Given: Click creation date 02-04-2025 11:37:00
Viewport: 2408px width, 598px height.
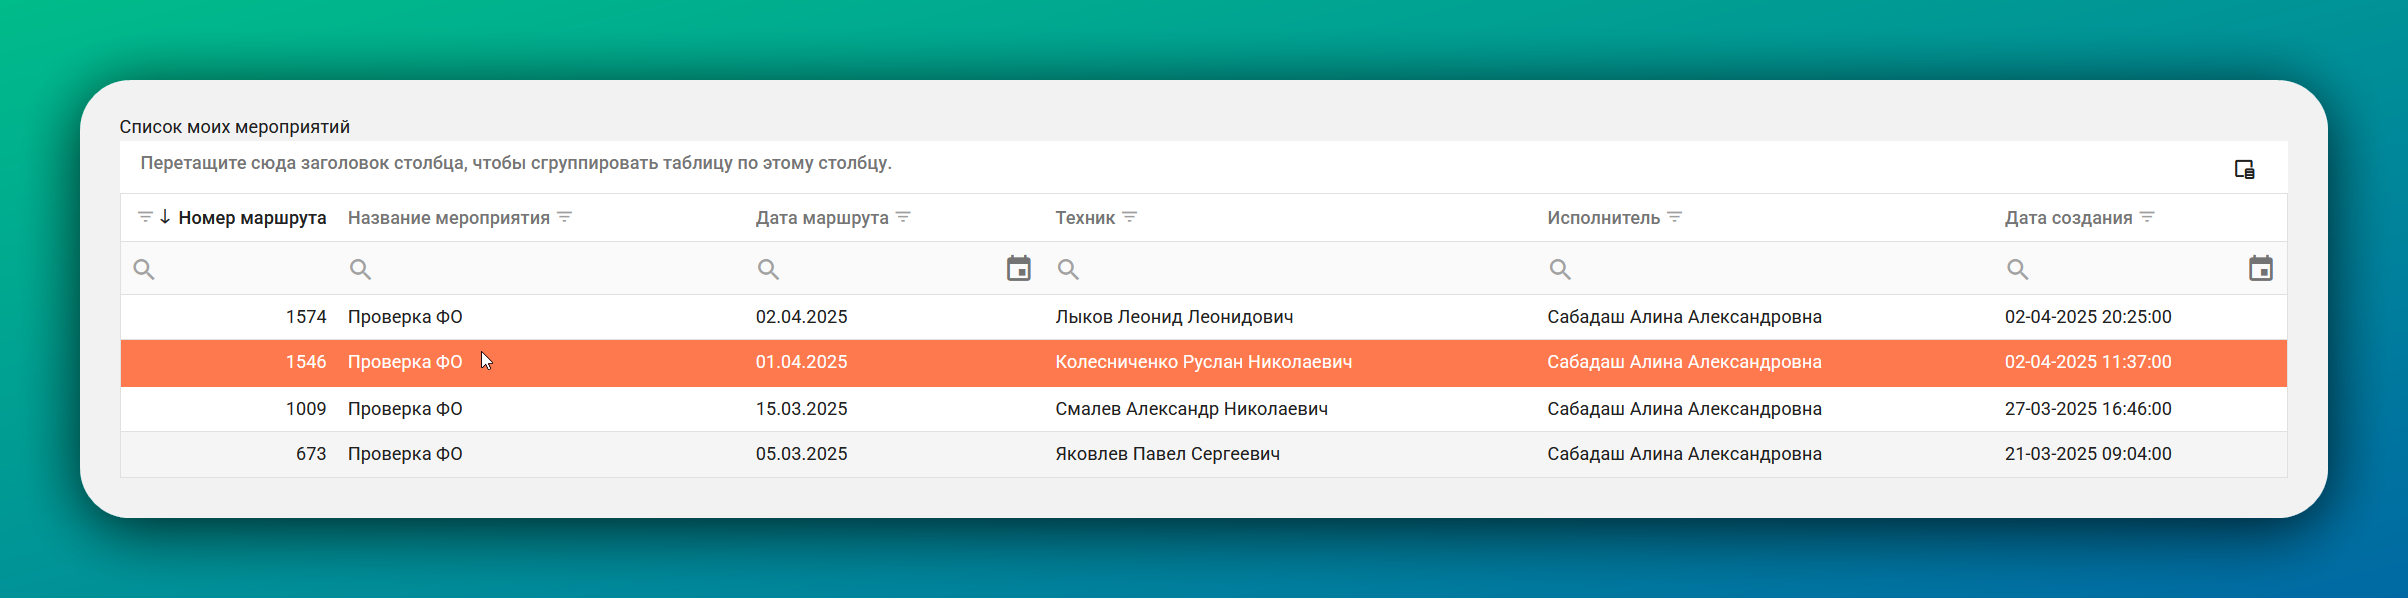Looking at the screenshot, I should point(2088,362).
